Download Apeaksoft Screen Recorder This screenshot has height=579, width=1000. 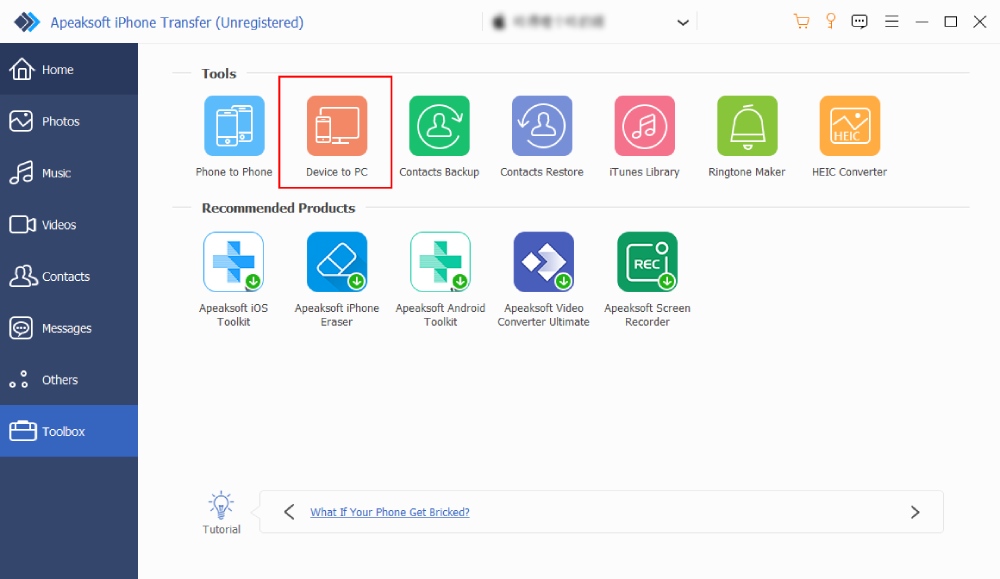point(647,261)
